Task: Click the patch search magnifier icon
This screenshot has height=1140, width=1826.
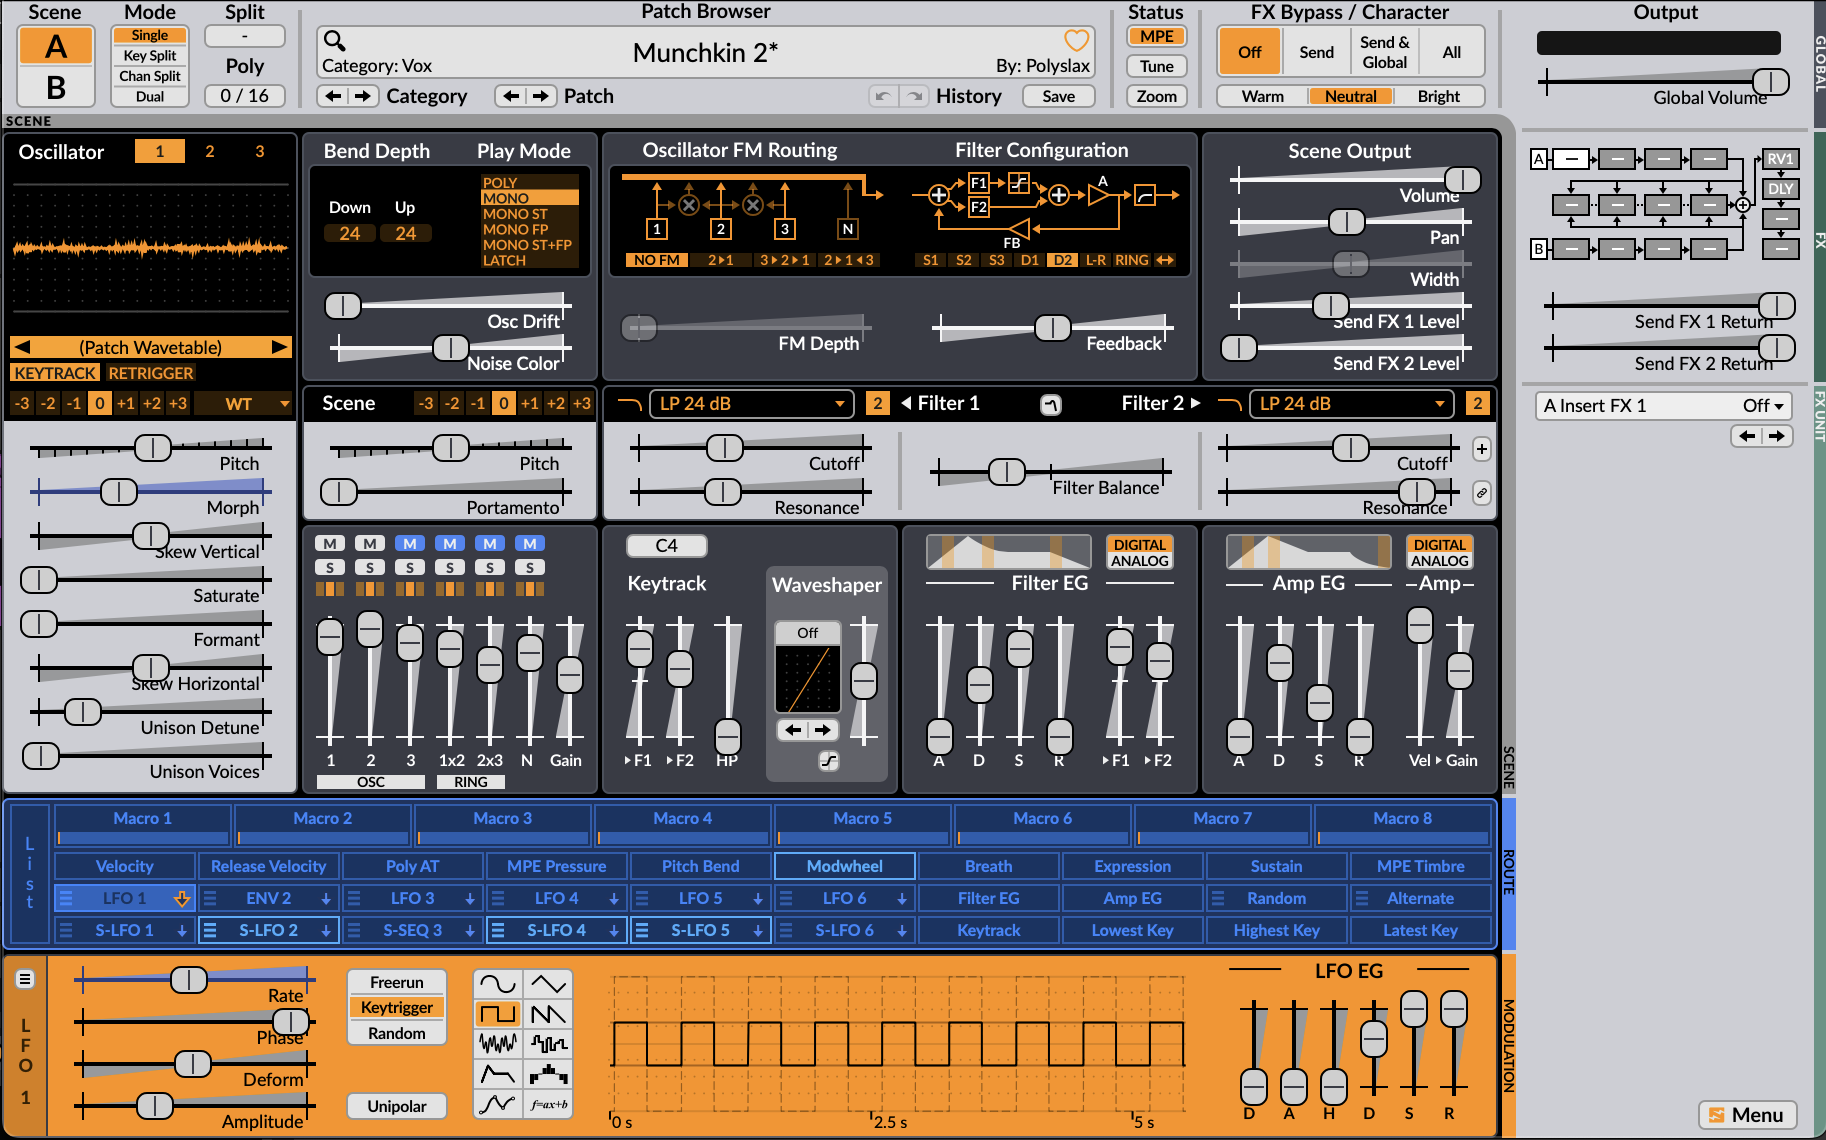Action: pyautogui.click(x=335, y=41)
